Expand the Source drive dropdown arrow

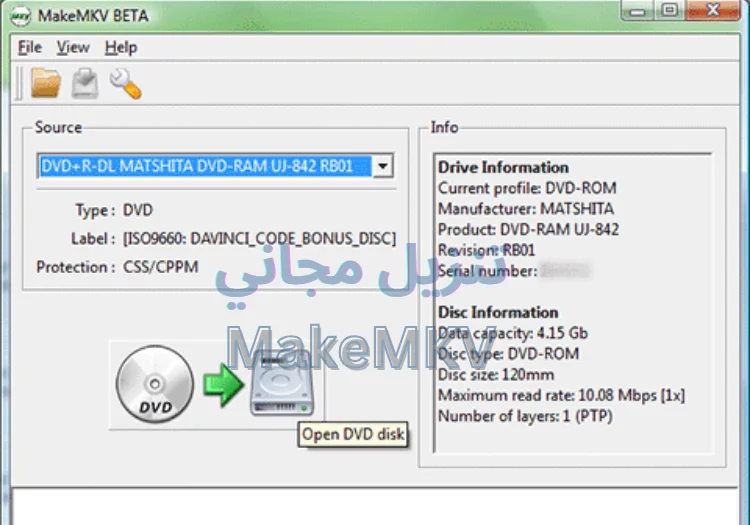coord(383,166)
